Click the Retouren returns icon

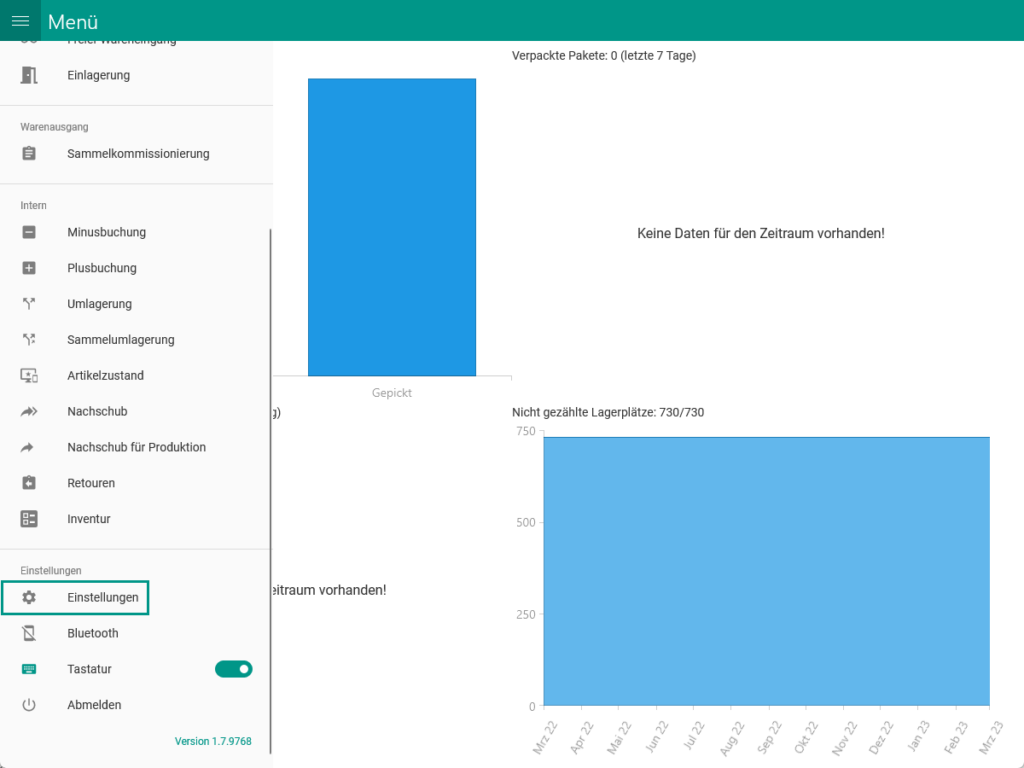pos(29,483)
